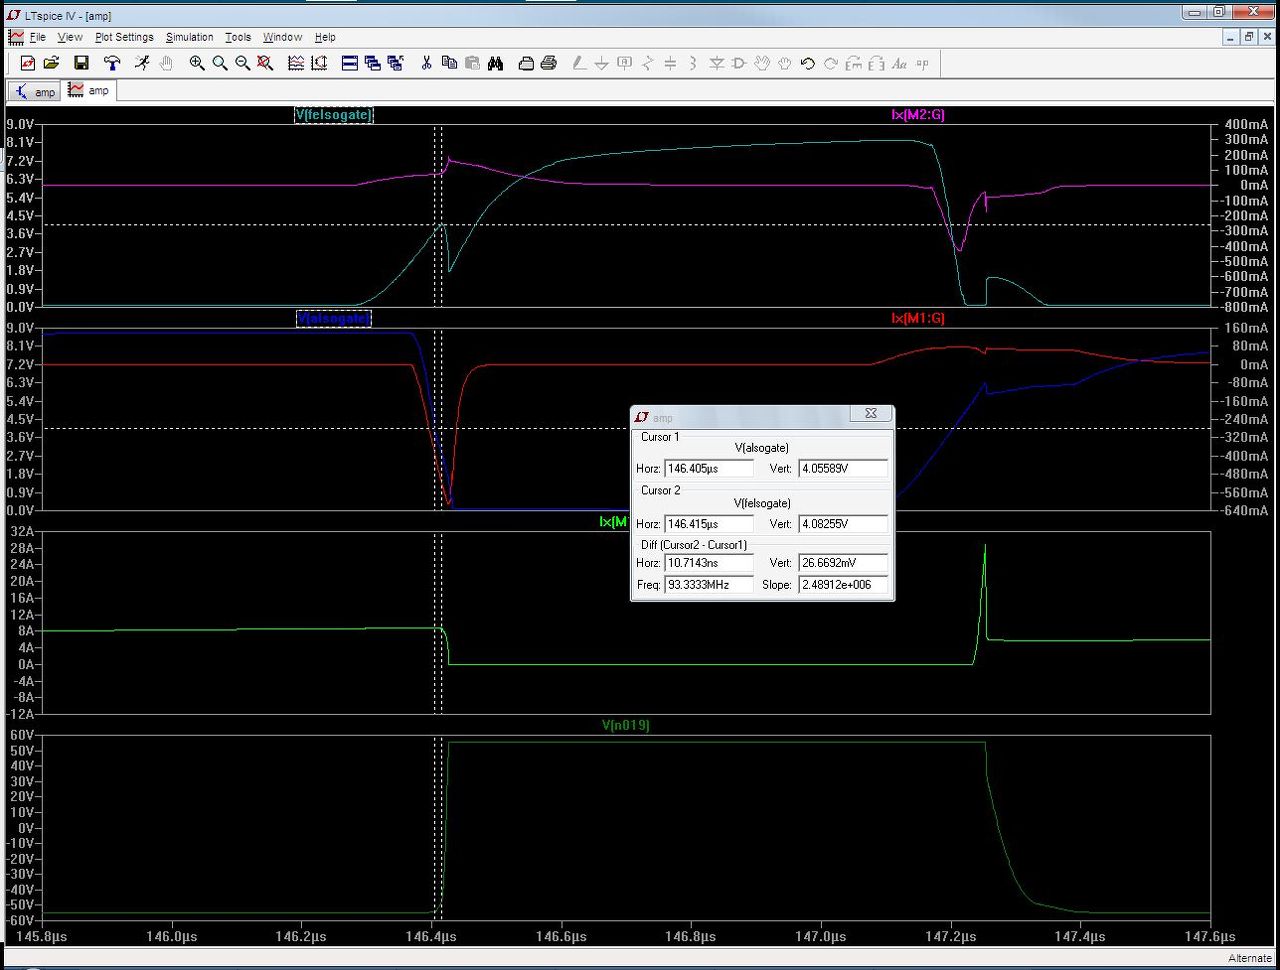Click Cursor 1 Horz value field
1280x970 pixels.
pos(708,468)
